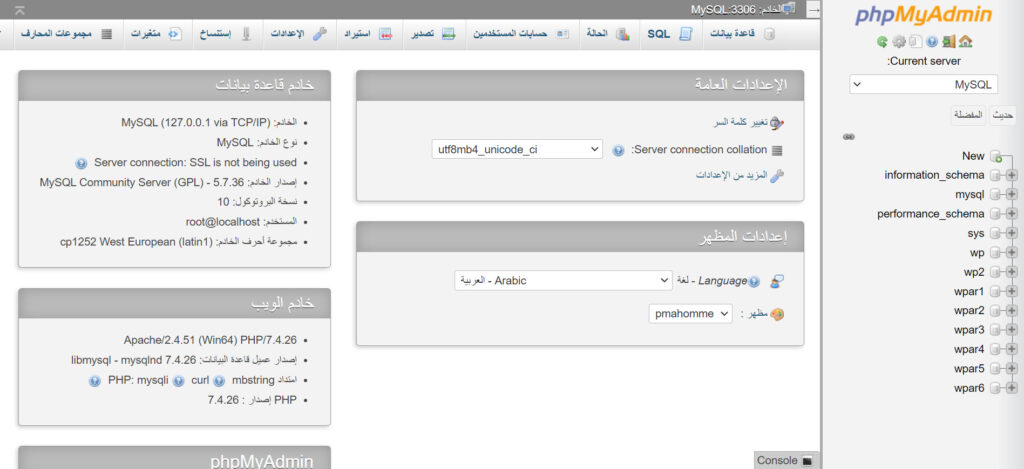Click the phpMyAdmin logo
The height and width of the screenshot is (469, 1024).
pyautogui.click(x=923, y=16)
